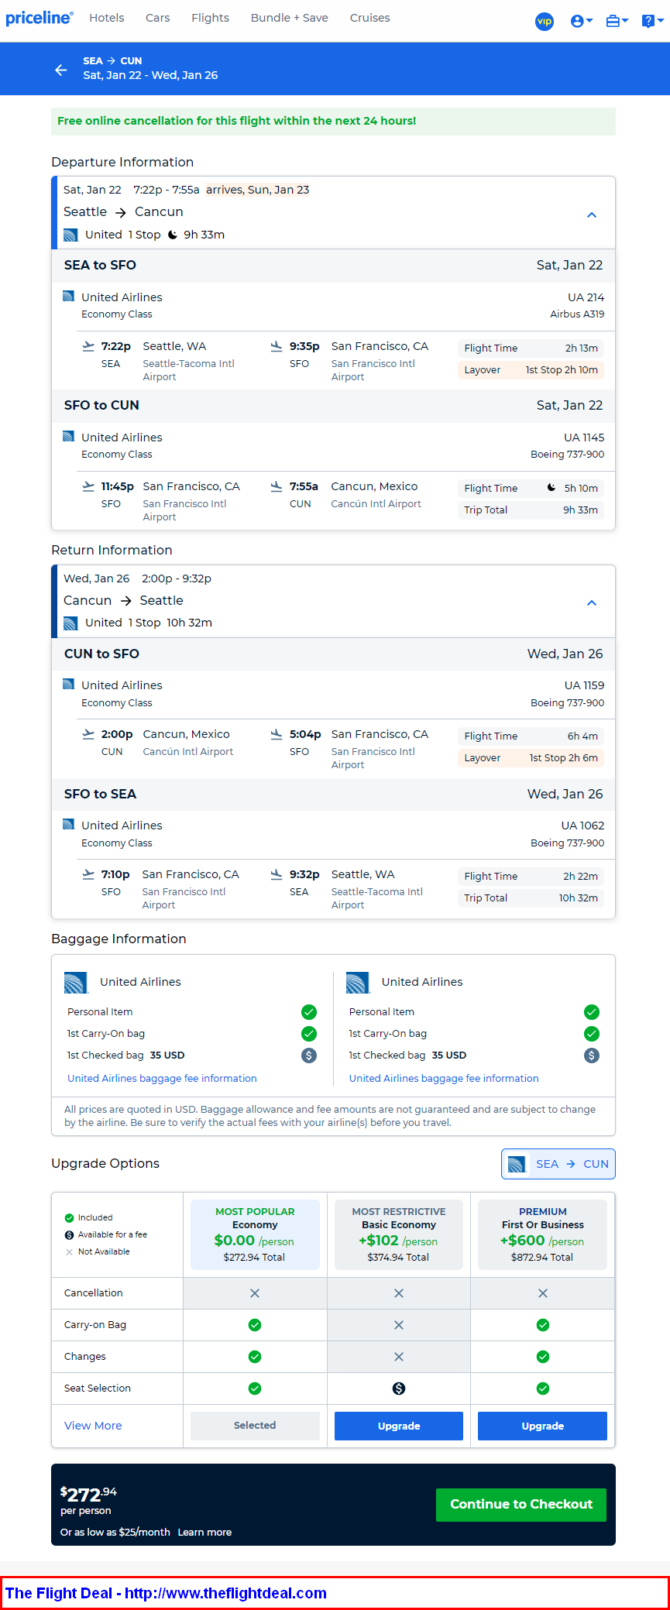The height and width of the screenshot is (1610, 670).
Task: Collapse the departure flight details
Action: 591,215
